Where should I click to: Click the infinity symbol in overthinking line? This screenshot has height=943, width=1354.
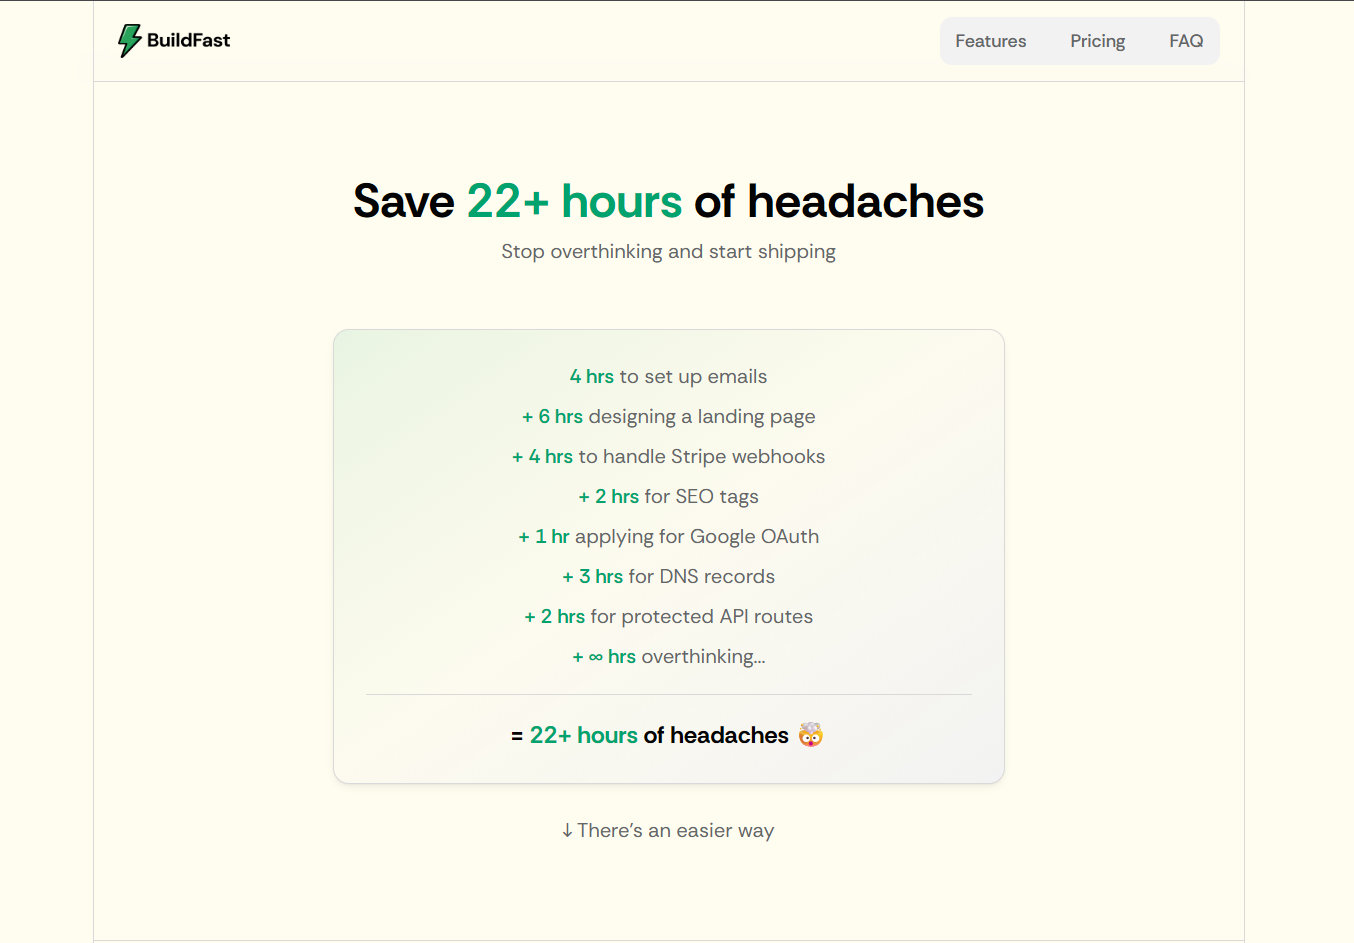(x=596, y=657)
